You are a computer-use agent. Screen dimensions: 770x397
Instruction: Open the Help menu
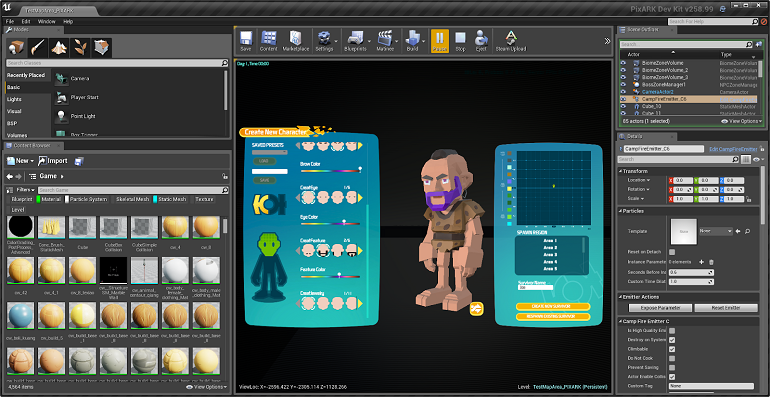click(68, 22)
